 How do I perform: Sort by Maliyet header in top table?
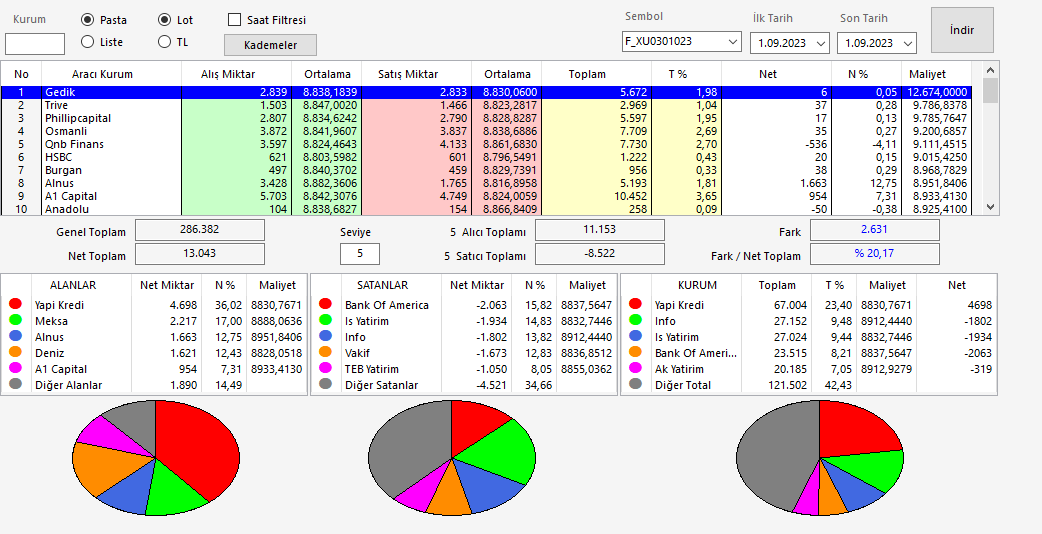936,74
